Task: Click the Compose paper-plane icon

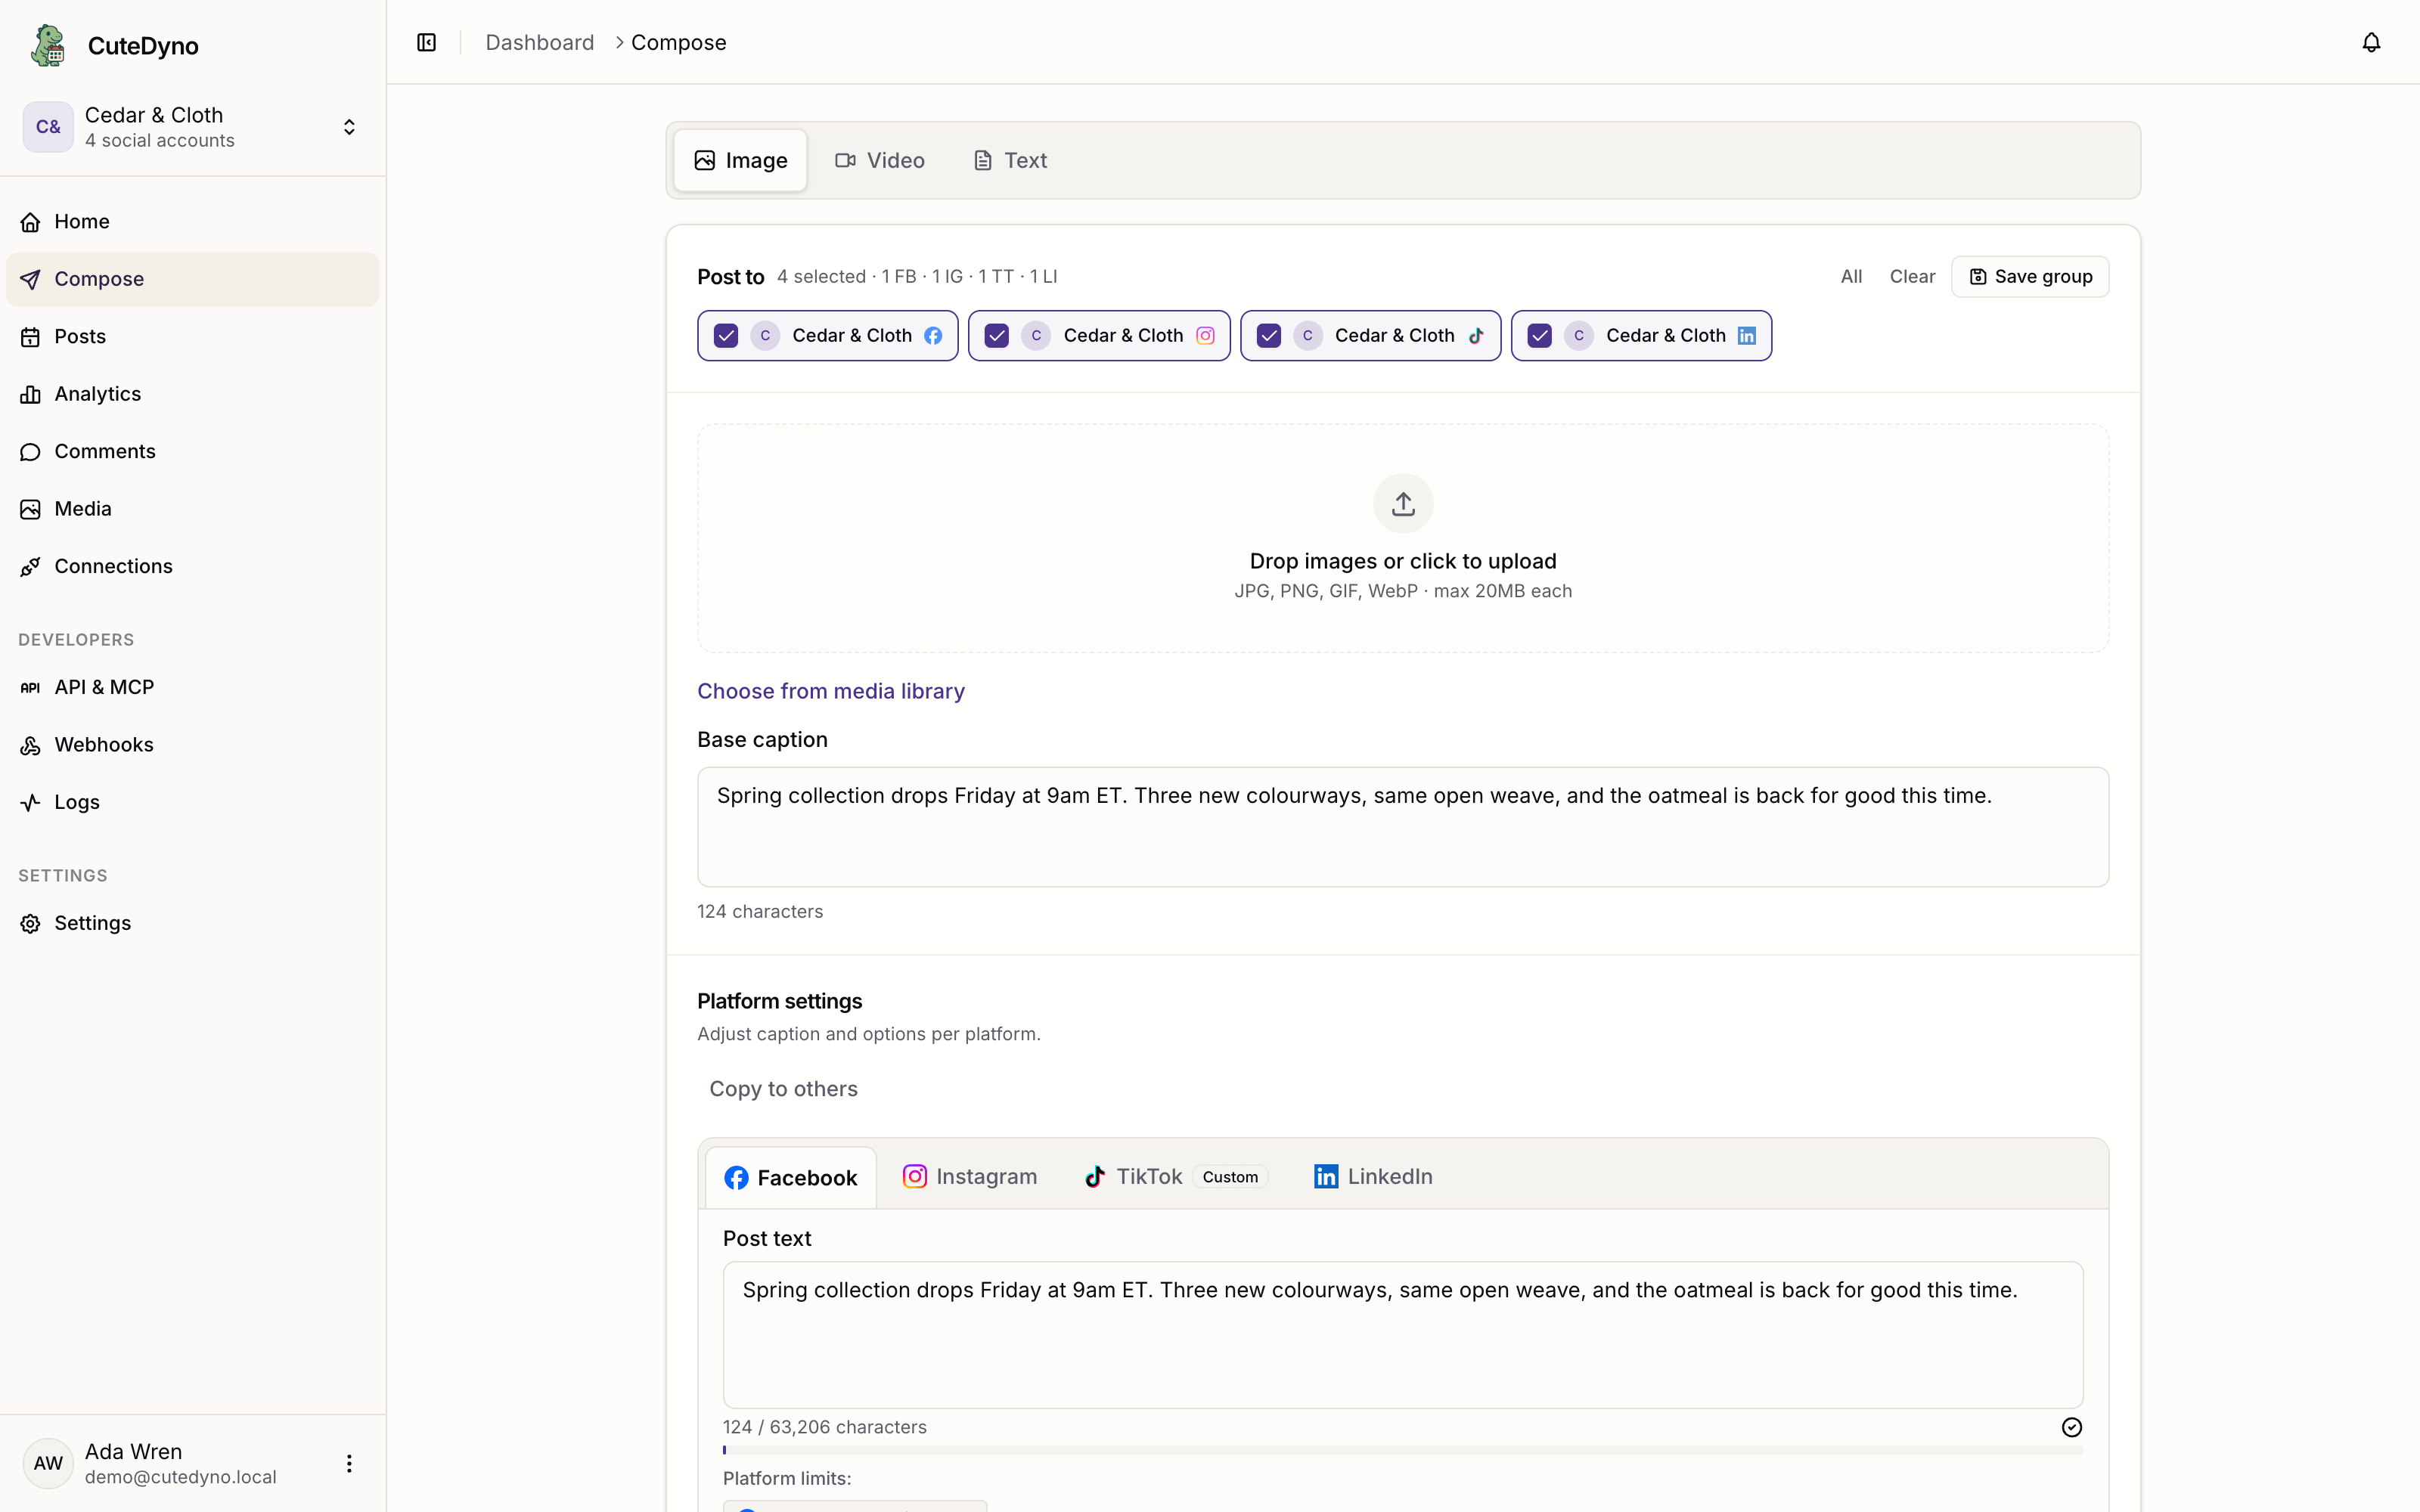Action: pyautogui.click(x=31, y=279)
